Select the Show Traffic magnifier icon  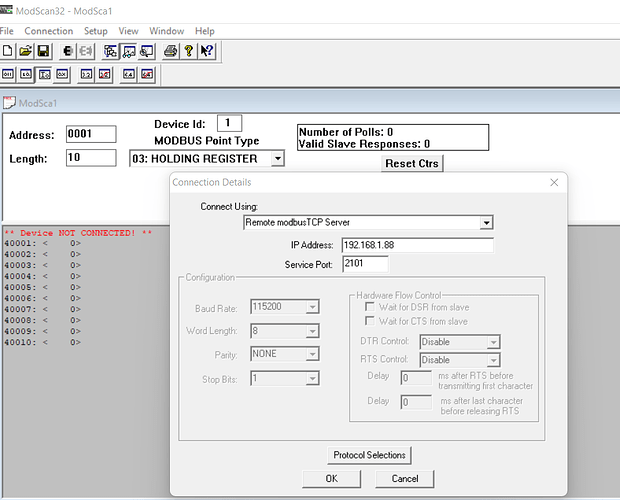147,51
